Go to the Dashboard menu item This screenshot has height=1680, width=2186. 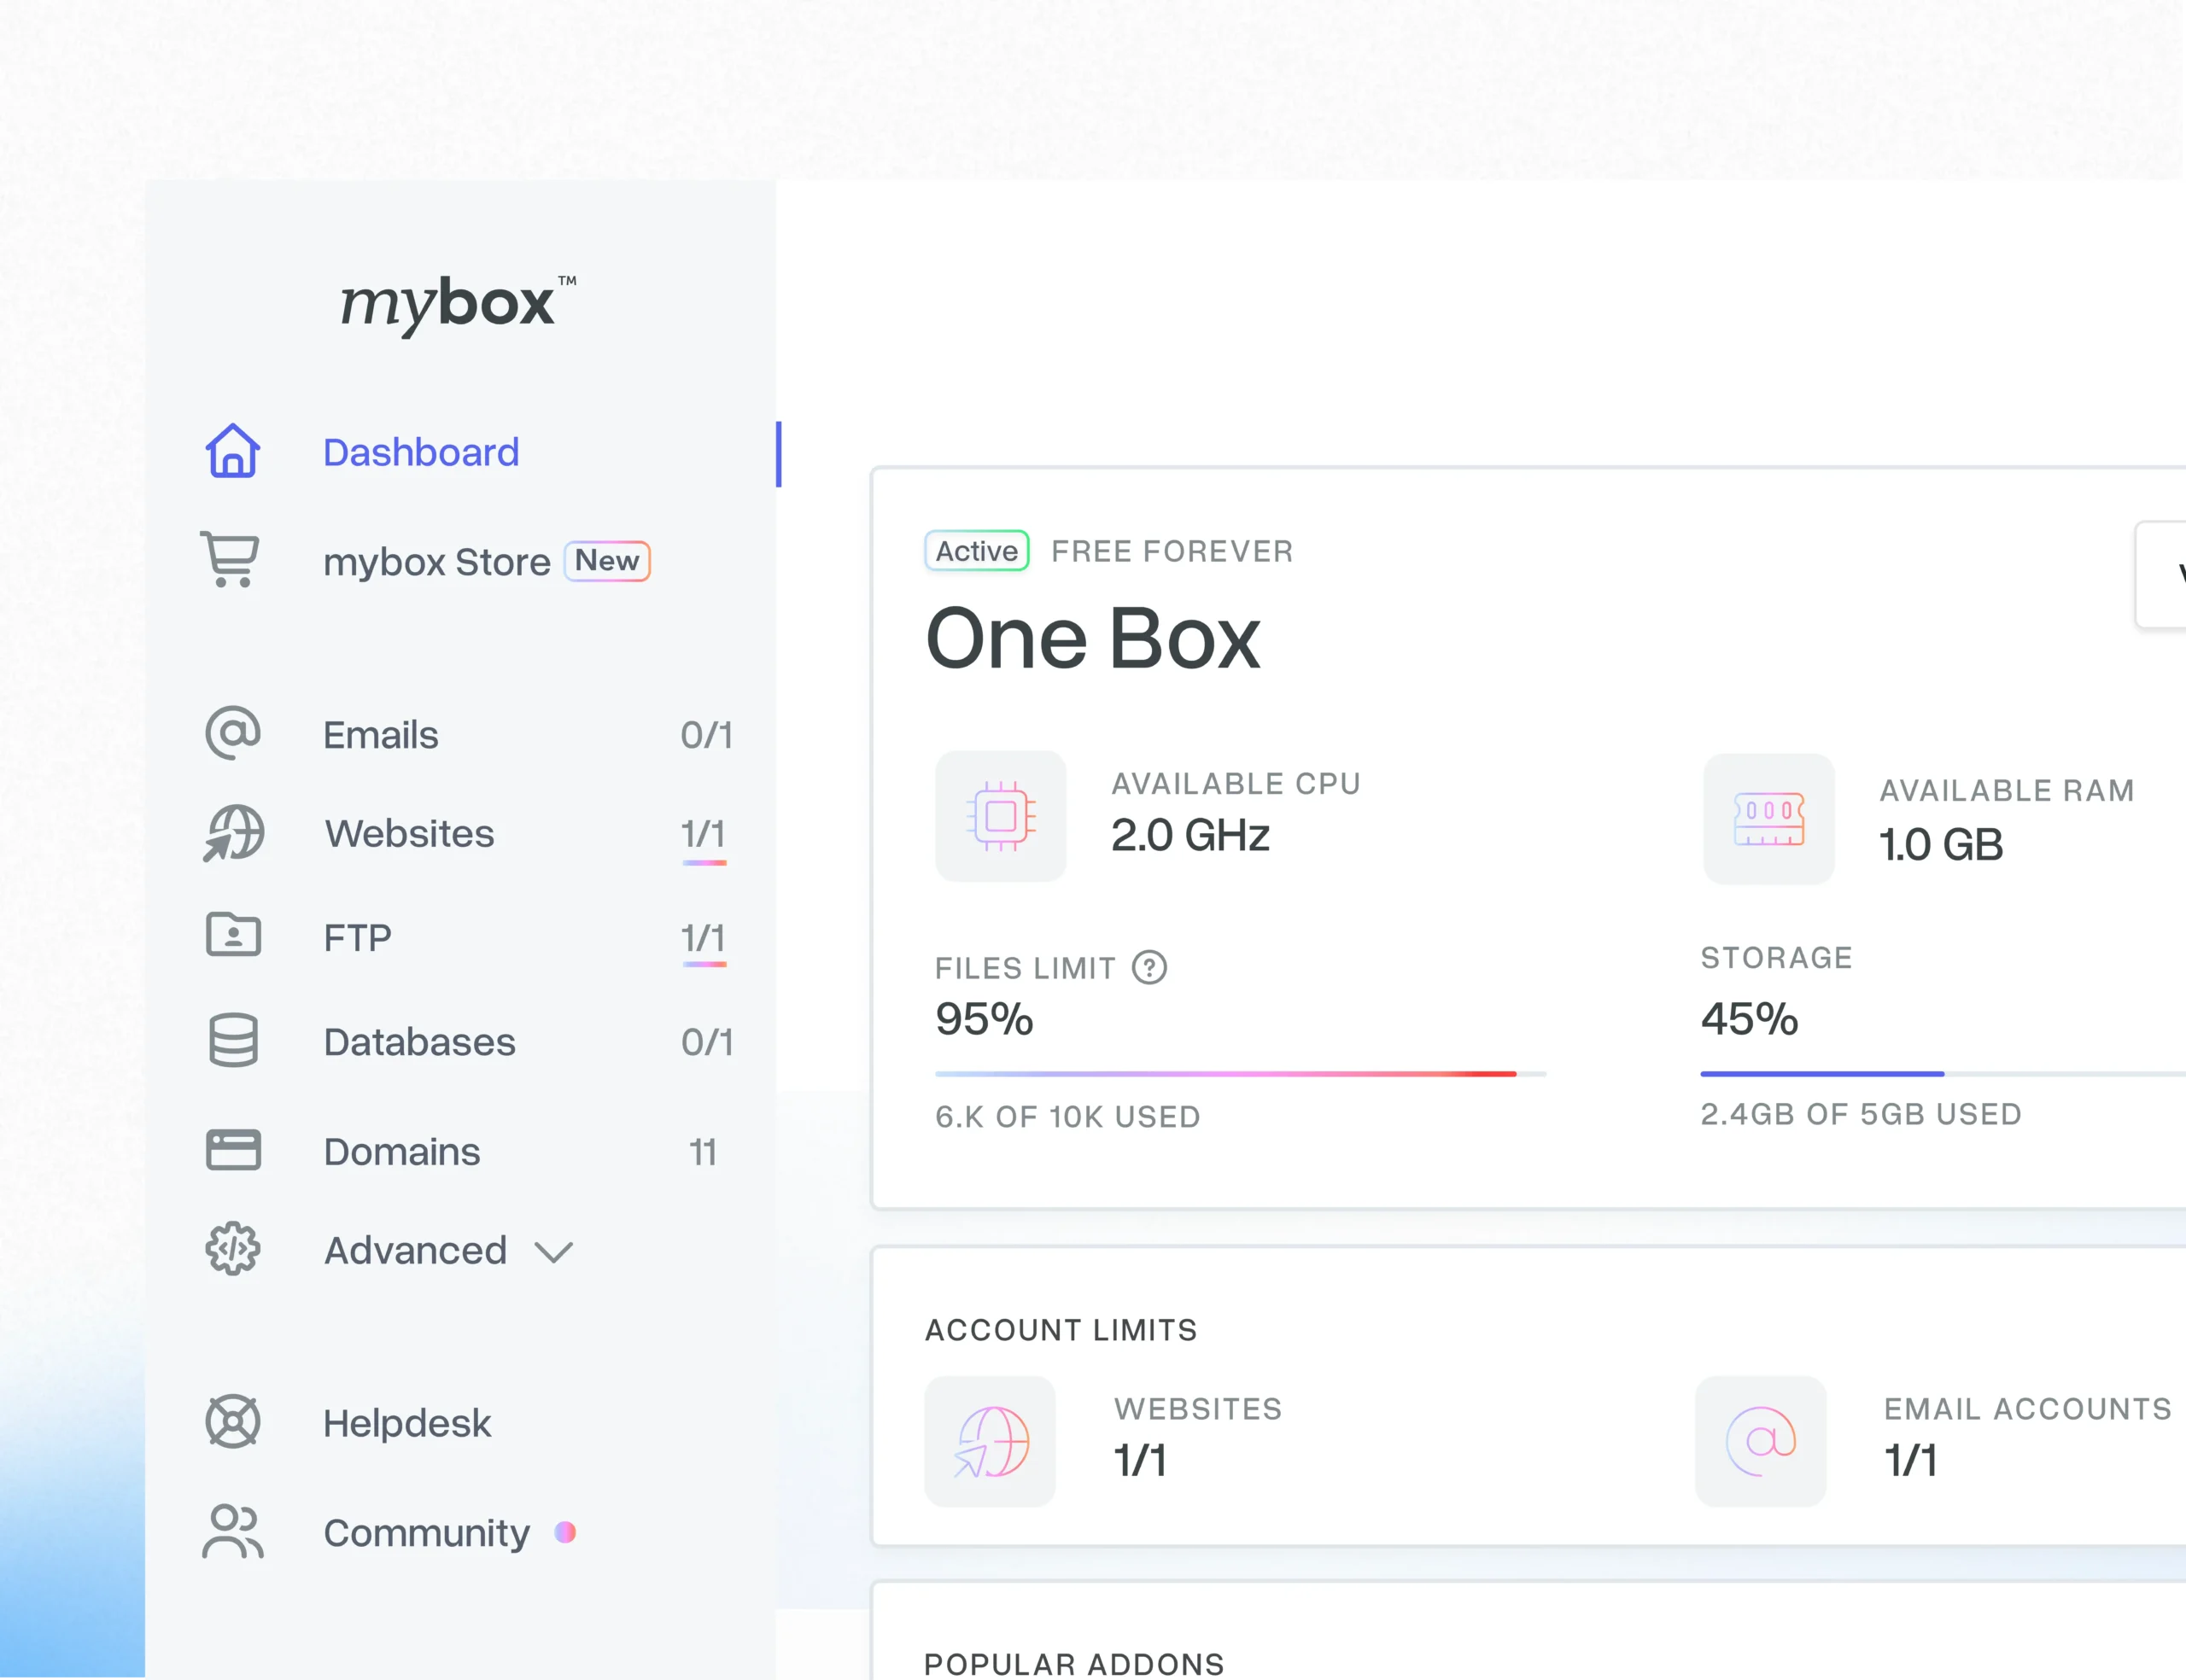click(x=421, y=452)
